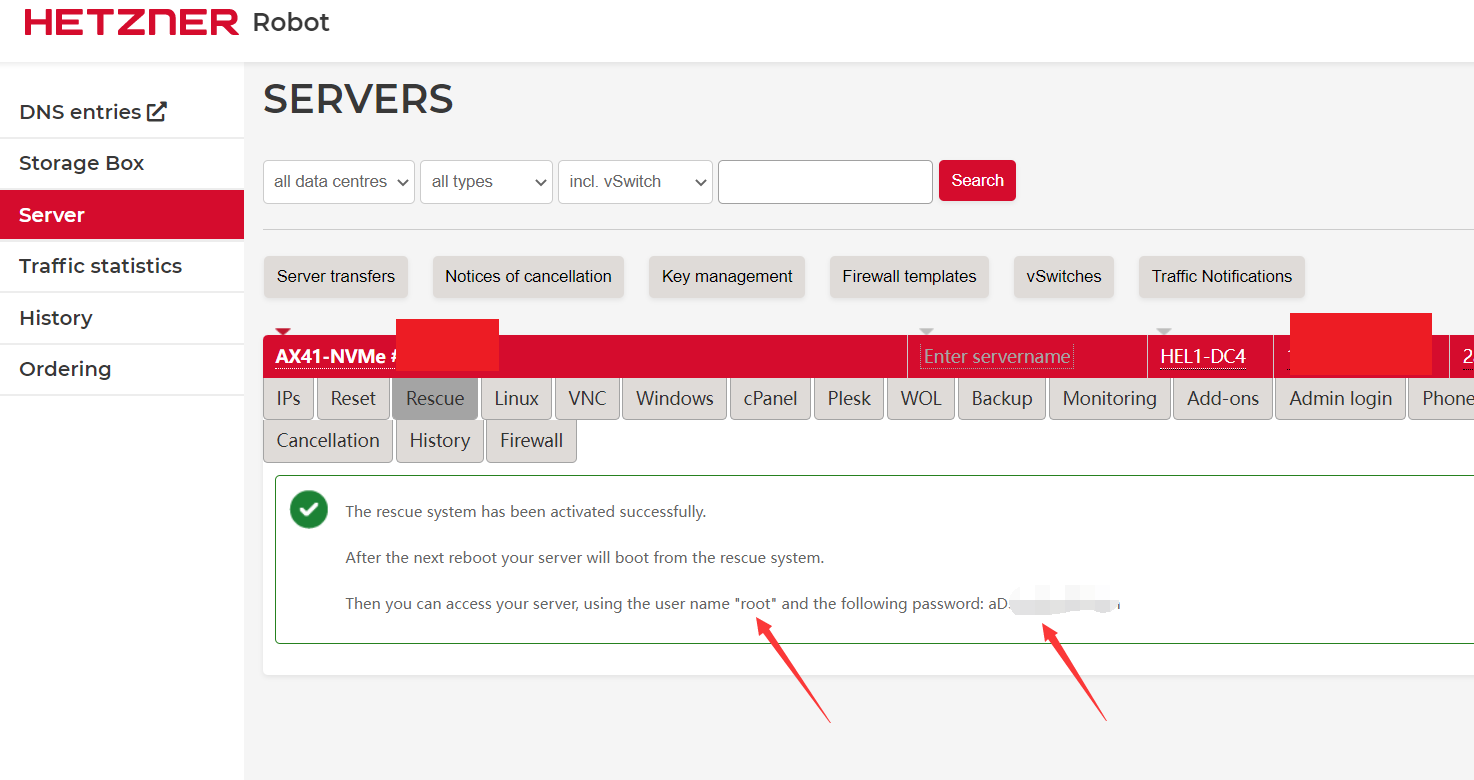Viewport: 1474px width, 780px height.
Task: Go to Storage Box in sidebar
Action: (122, 164)
